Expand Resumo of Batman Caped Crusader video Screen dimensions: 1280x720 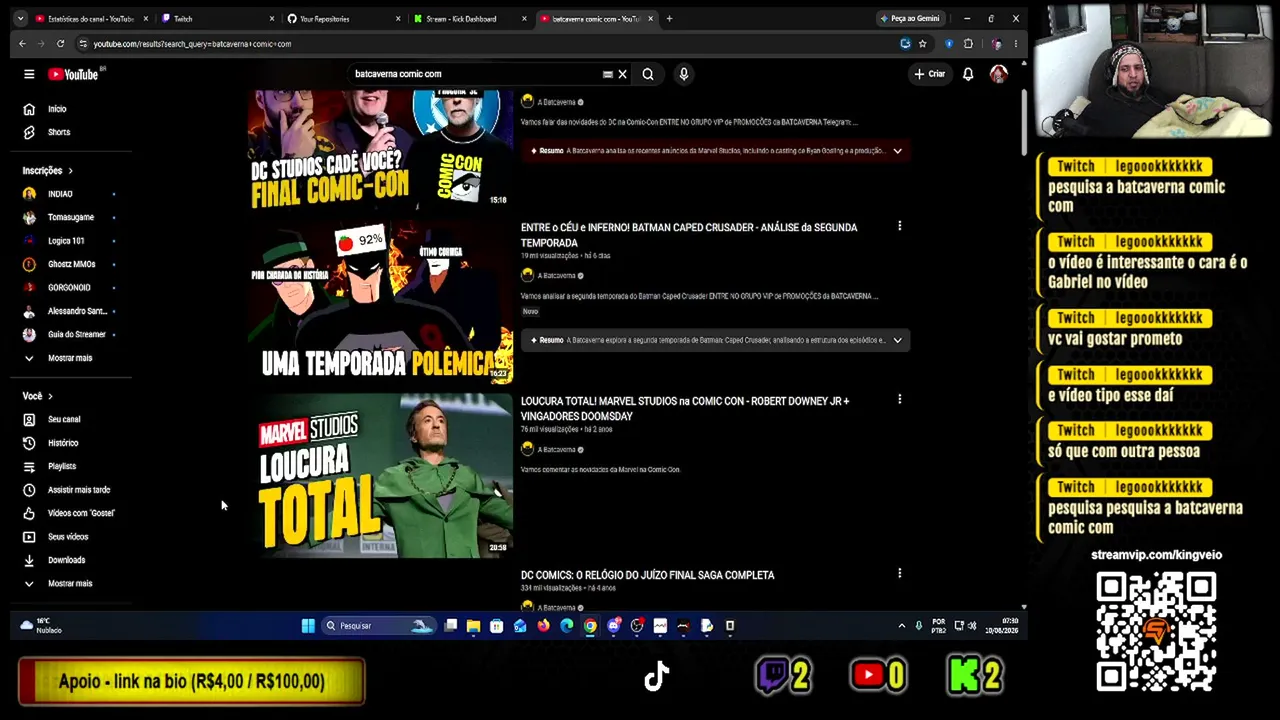[897, 340]
